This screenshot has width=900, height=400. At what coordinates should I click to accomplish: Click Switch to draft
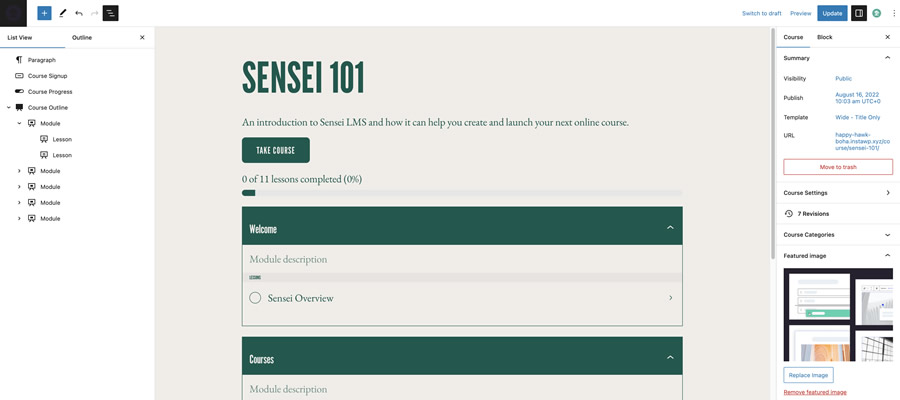coord(762,13)
